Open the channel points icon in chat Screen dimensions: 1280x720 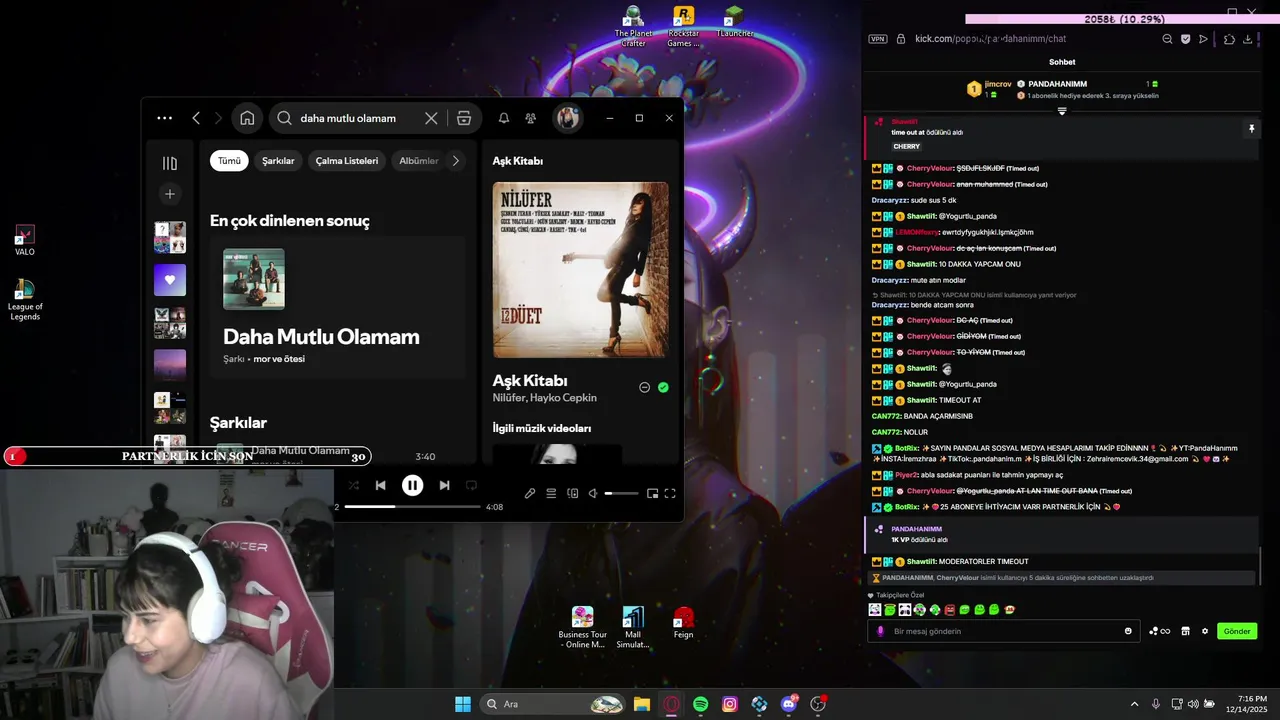pos(1159,631)
